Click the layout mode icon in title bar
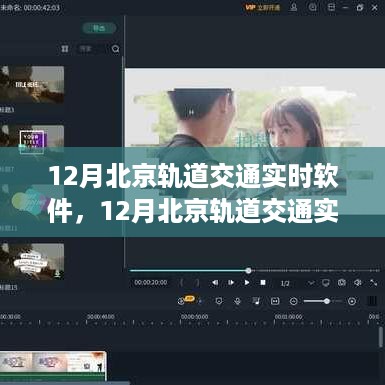Screen dimensions: 385x385 pyautogui.click(x=331, y=7)
